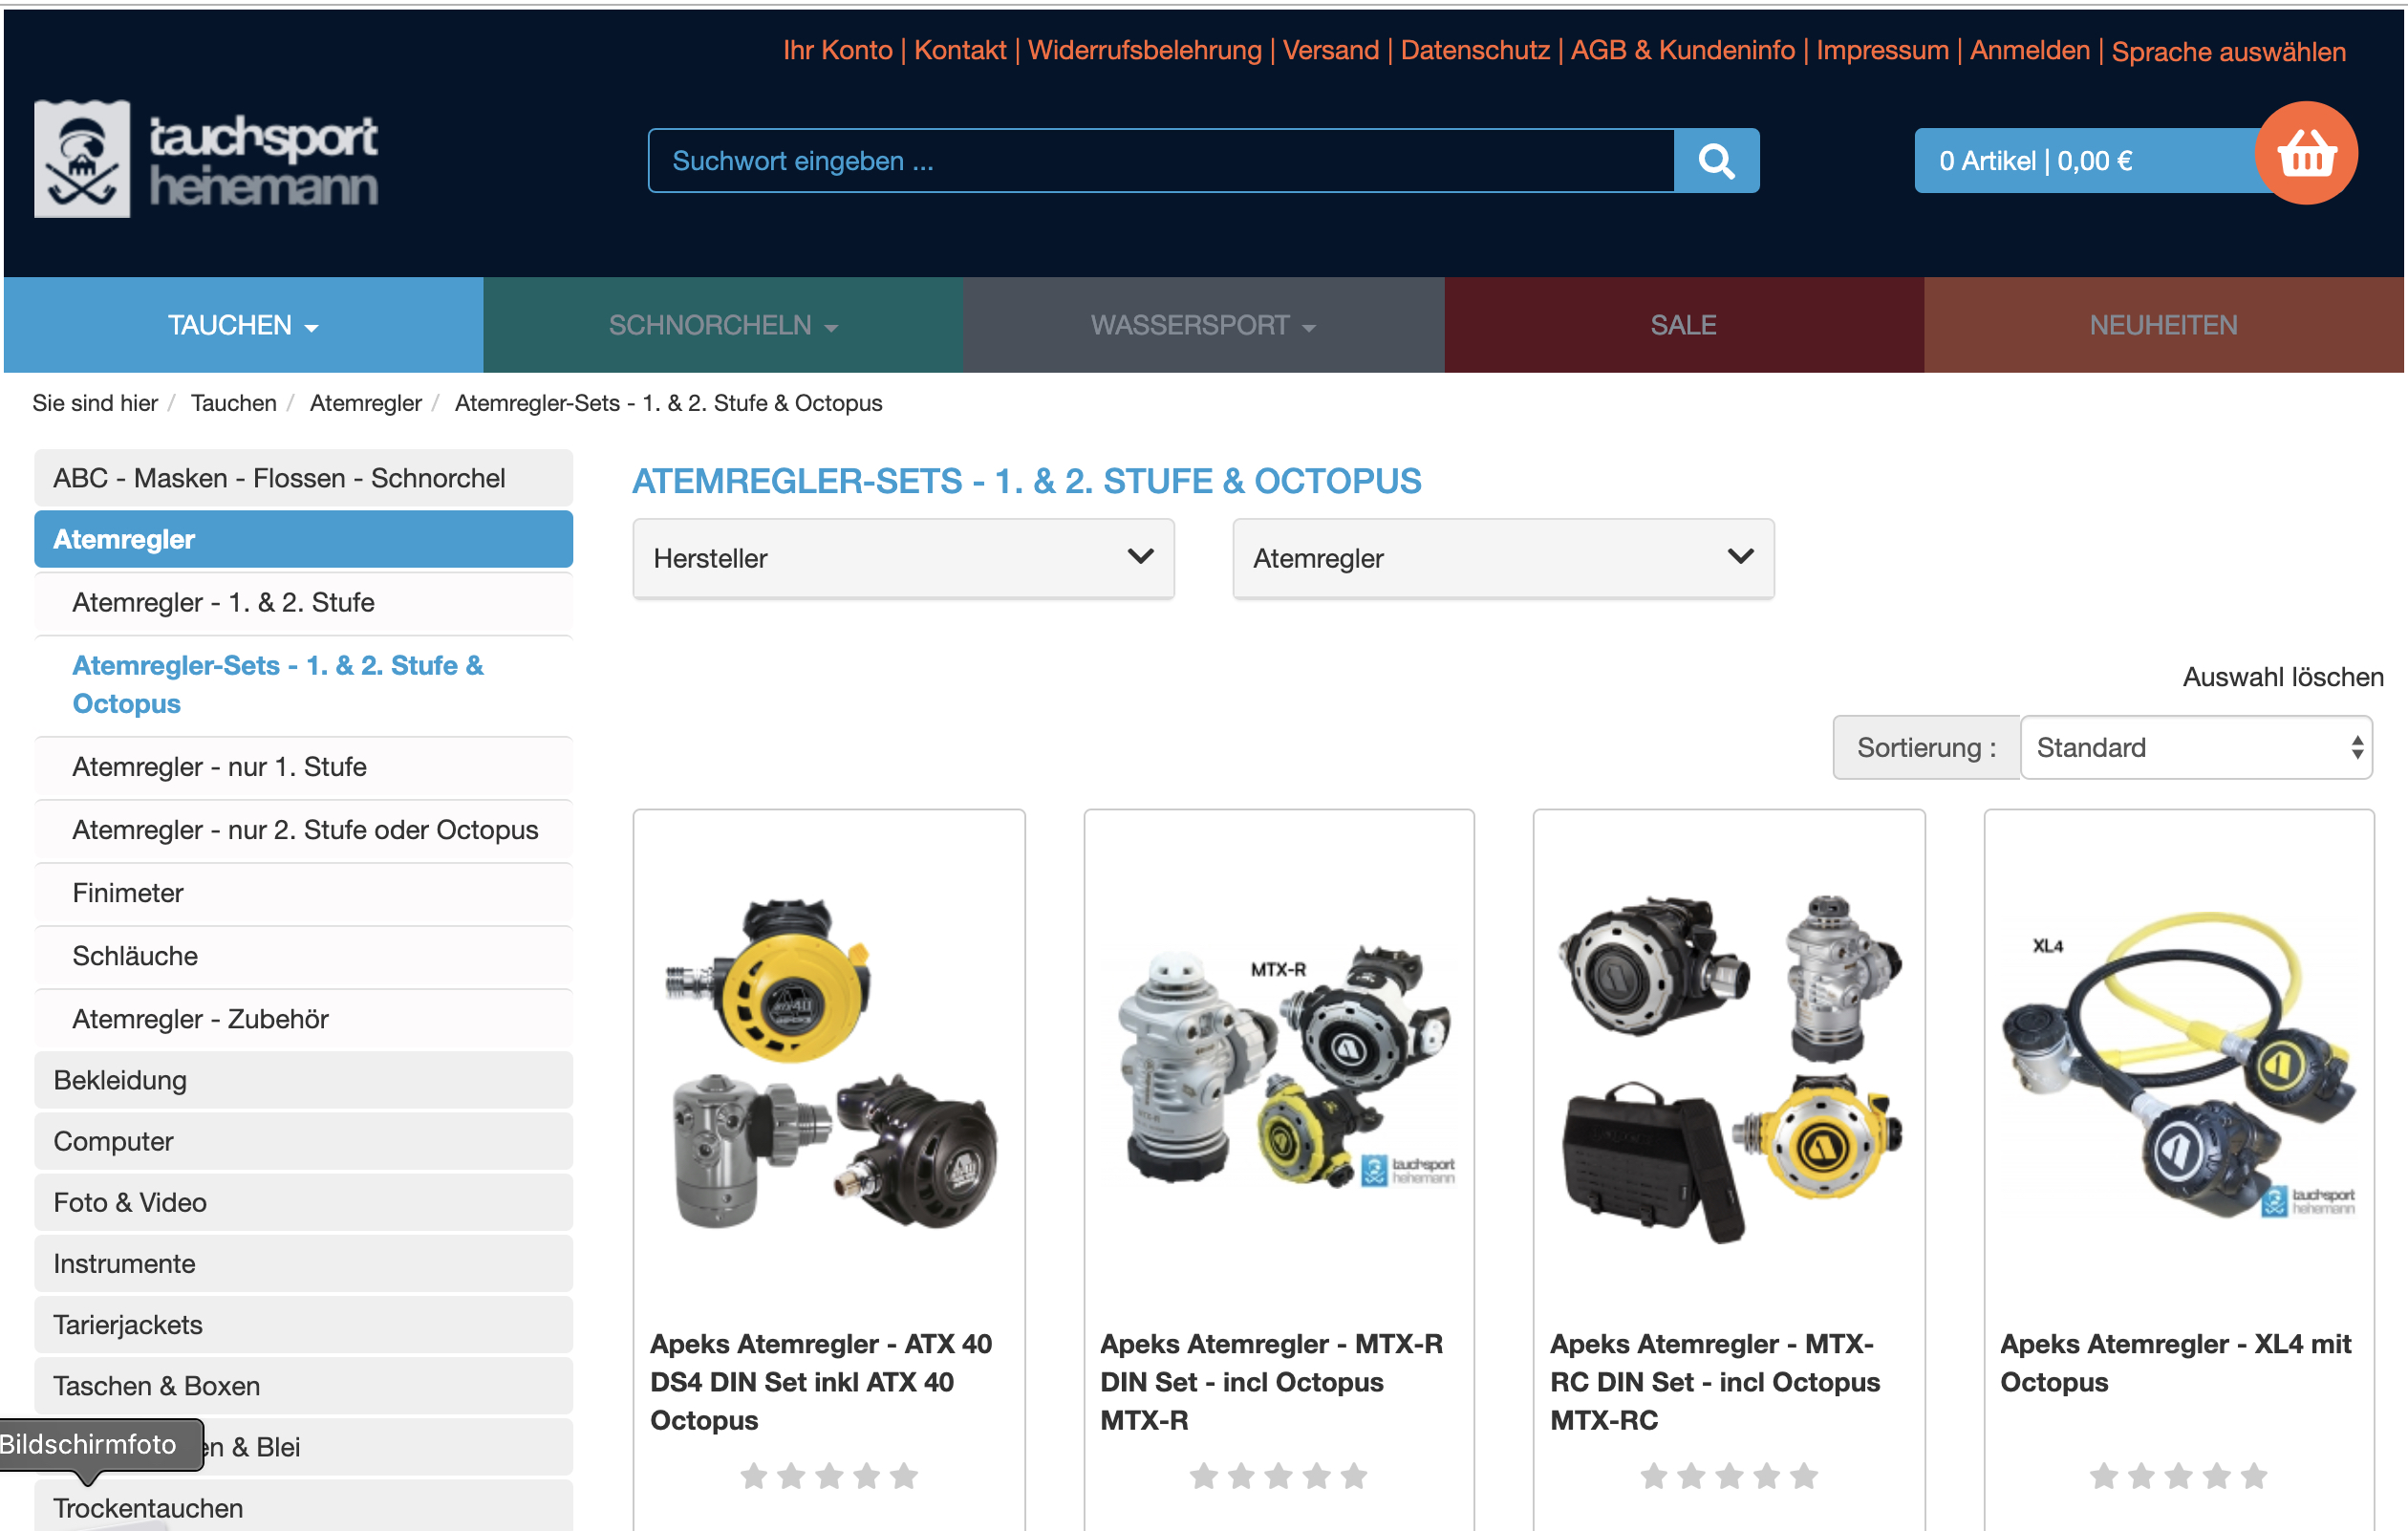This screenshot has height=1531, width=2408.
Task: Click the magnifying glass search button
Action: pyautogui.click(x=1716, y=160)
